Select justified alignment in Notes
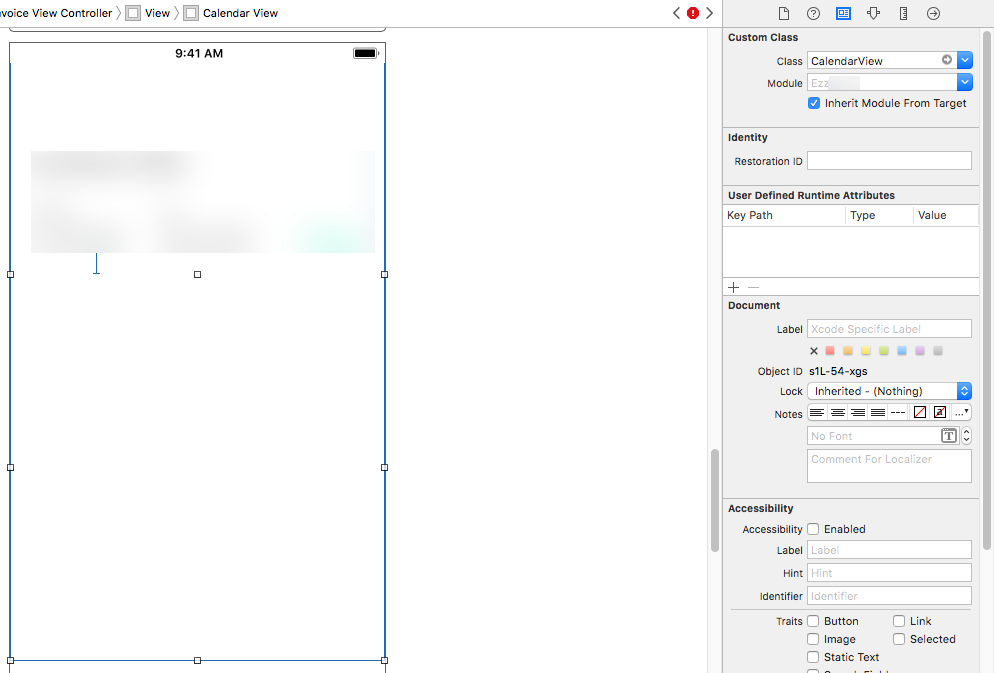The width and height of the screenshot is (994, 673). [x=877, y=411]
